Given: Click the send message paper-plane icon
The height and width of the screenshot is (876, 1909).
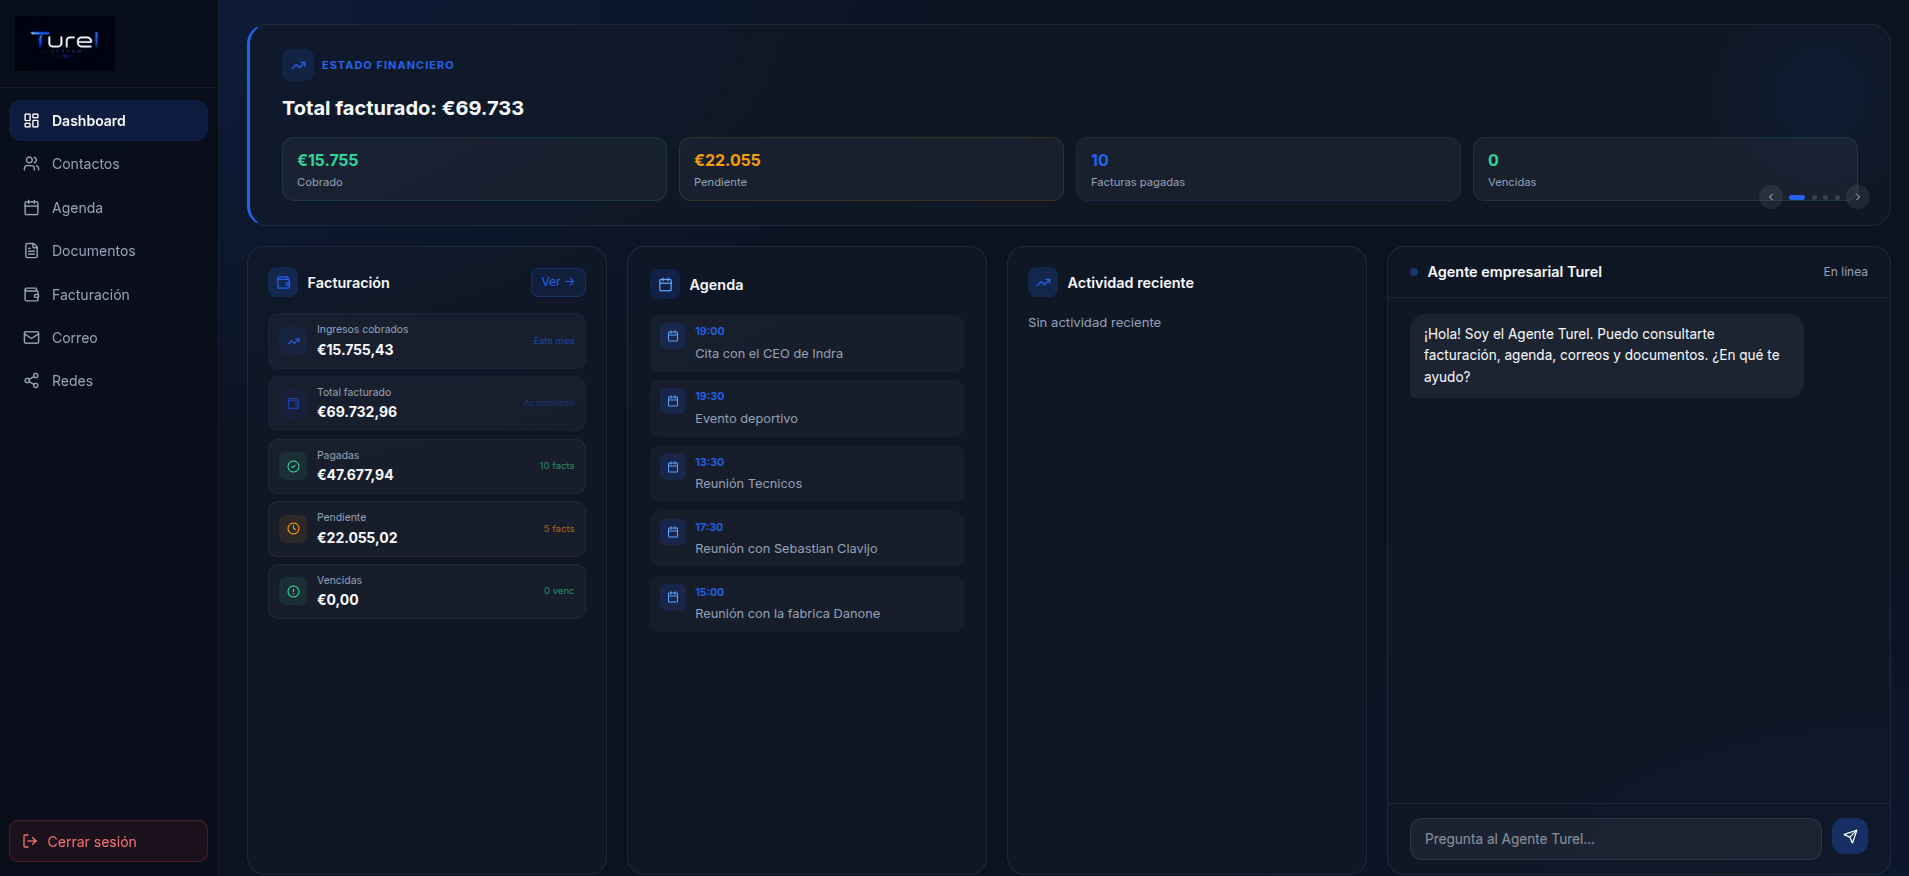Looking at the screenshot, I should point(1850,837).
